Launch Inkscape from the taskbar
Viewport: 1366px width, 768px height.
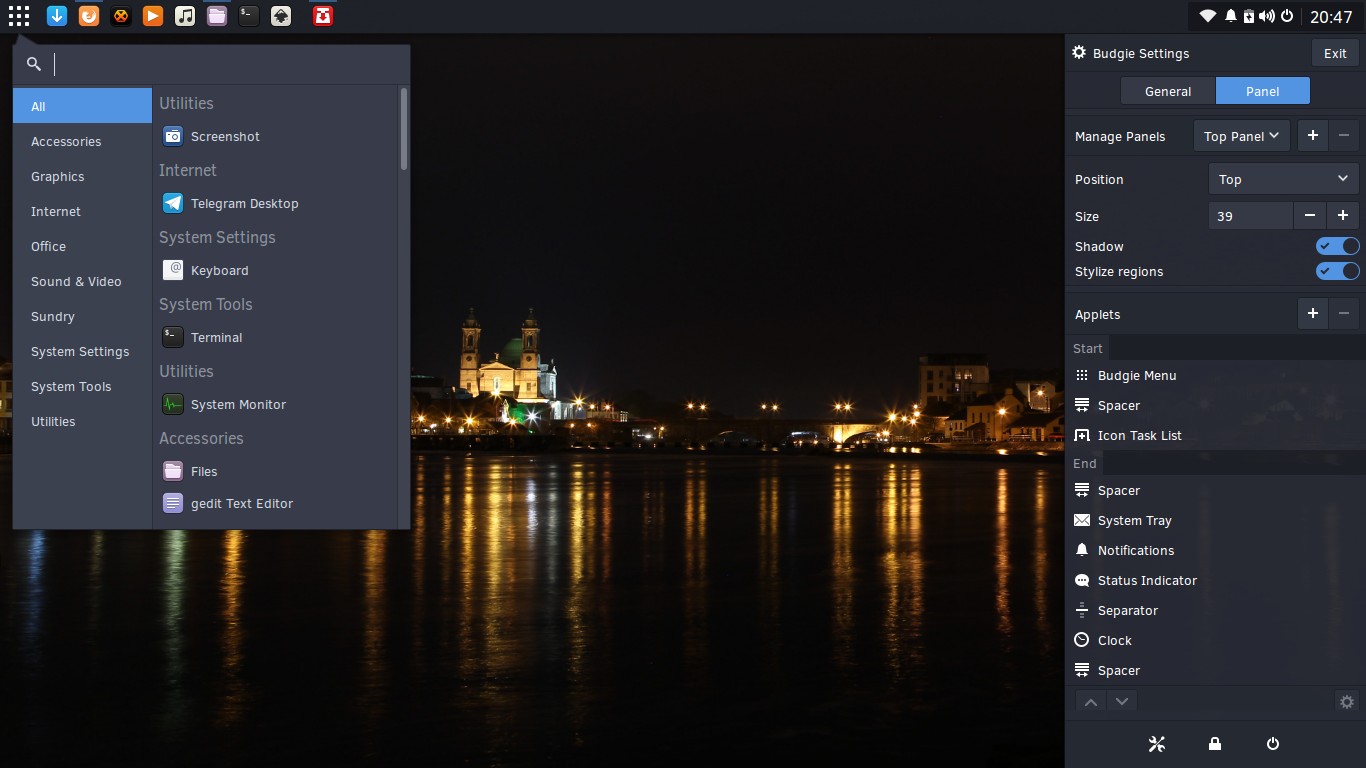pyautogui.click(x=281, y=15)
